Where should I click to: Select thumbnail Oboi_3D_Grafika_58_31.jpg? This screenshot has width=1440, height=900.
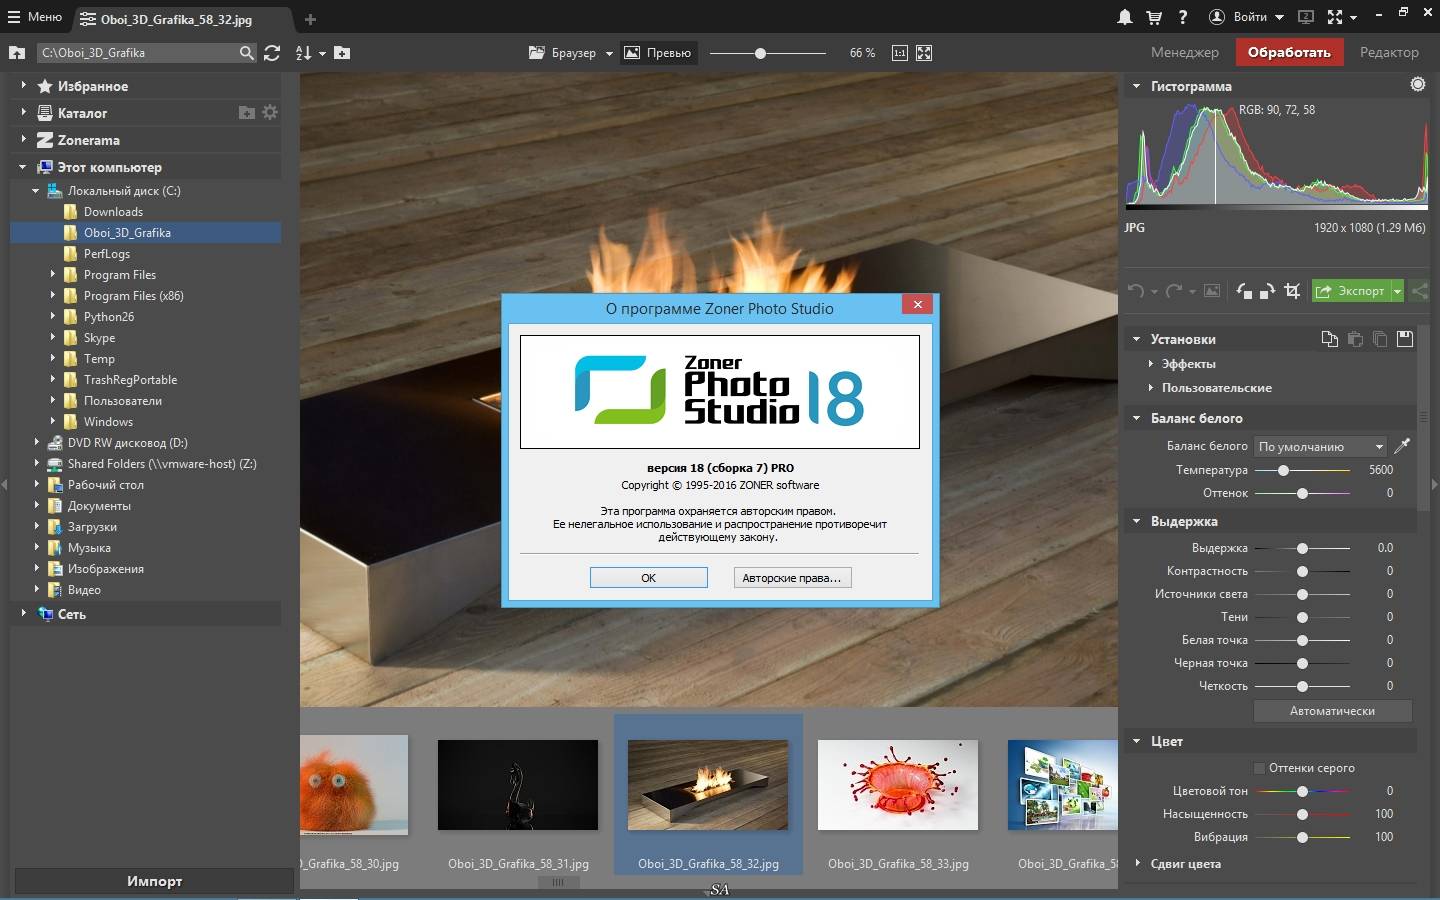pos(518,785)
